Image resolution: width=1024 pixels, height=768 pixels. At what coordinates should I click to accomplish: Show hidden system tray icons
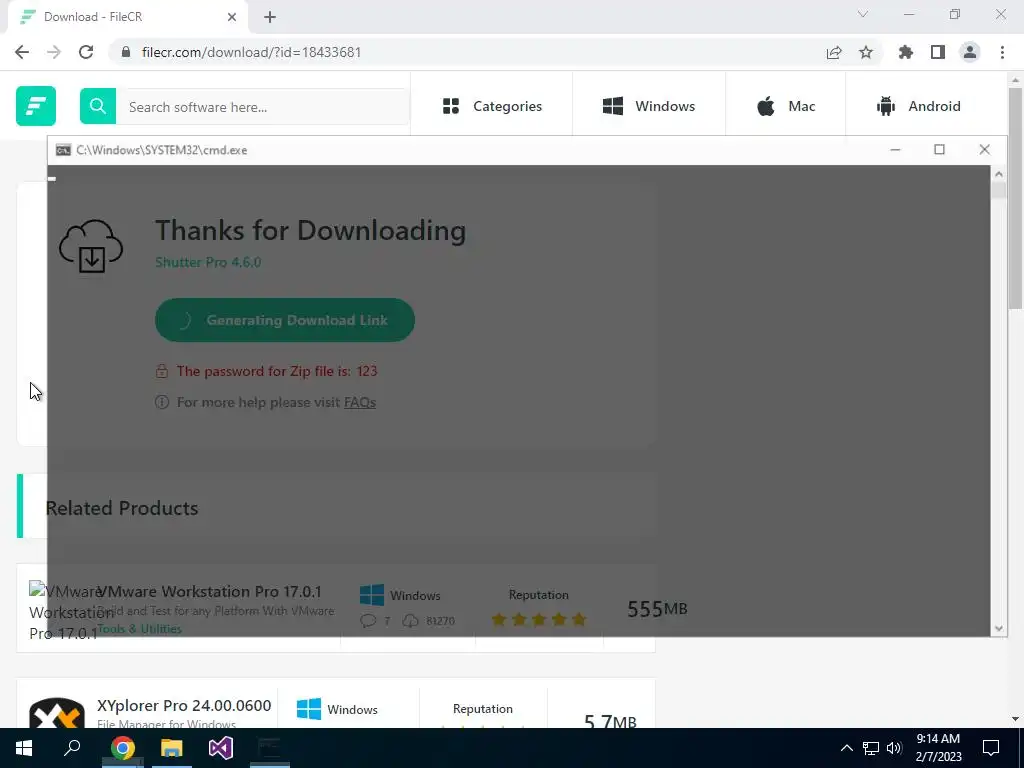coord(846,748)
